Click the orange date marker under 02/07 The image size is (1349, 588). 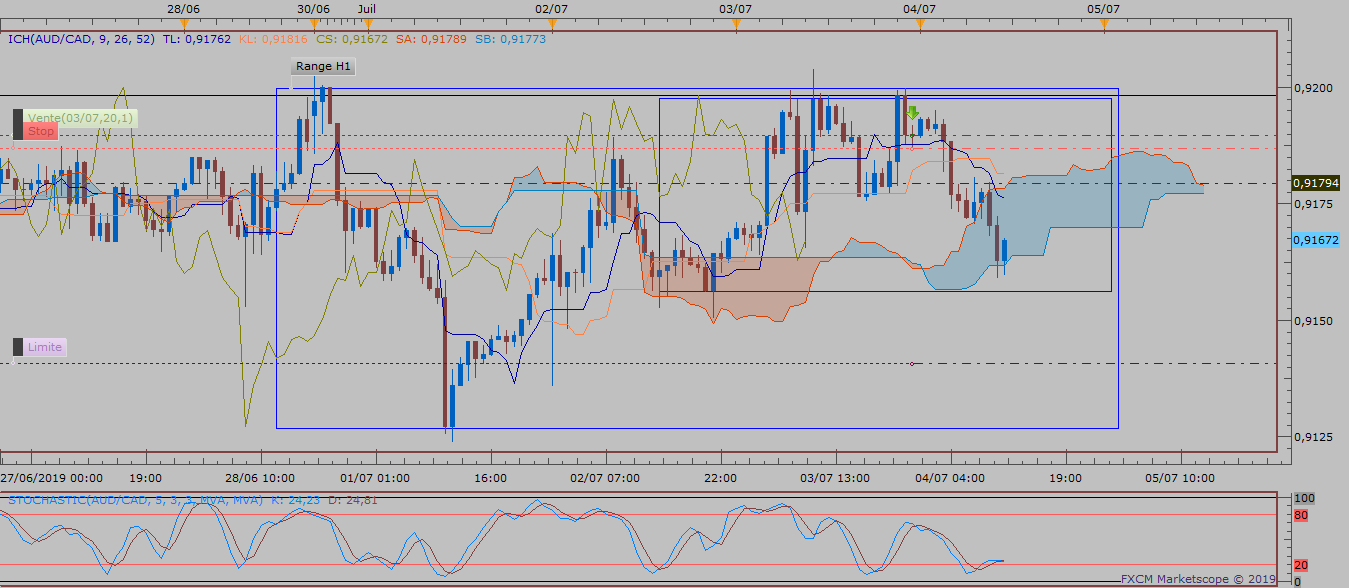[x=552, y=24]
